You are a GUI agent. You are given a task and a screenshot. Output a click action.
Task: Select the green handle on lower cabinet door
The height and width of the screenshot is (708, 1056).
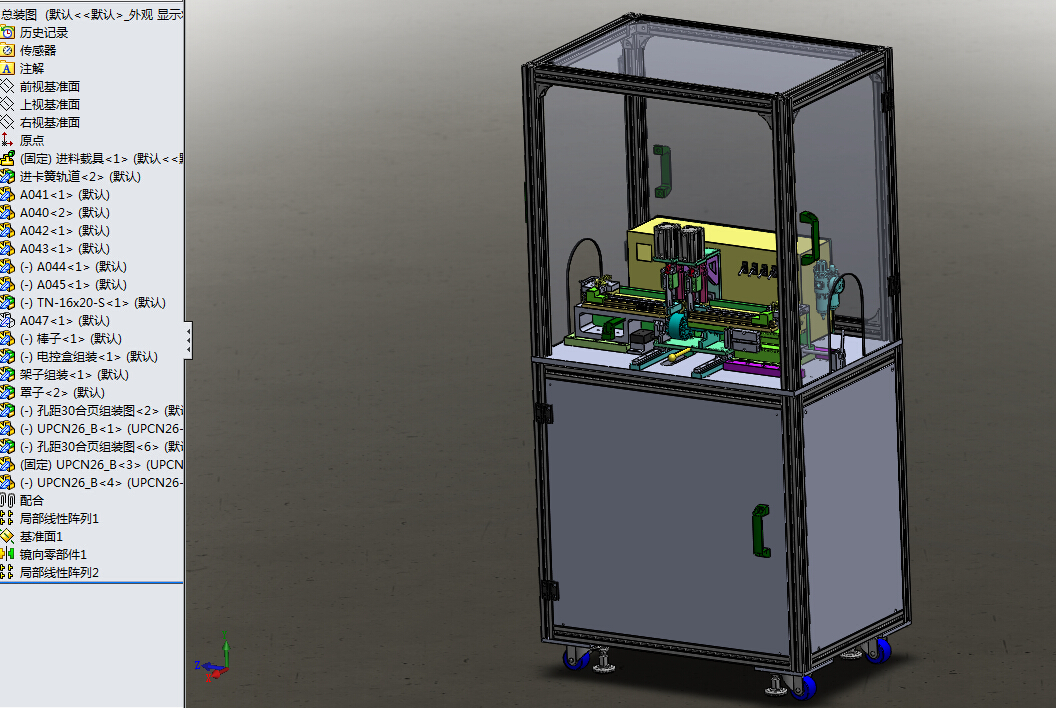(761, 531)
